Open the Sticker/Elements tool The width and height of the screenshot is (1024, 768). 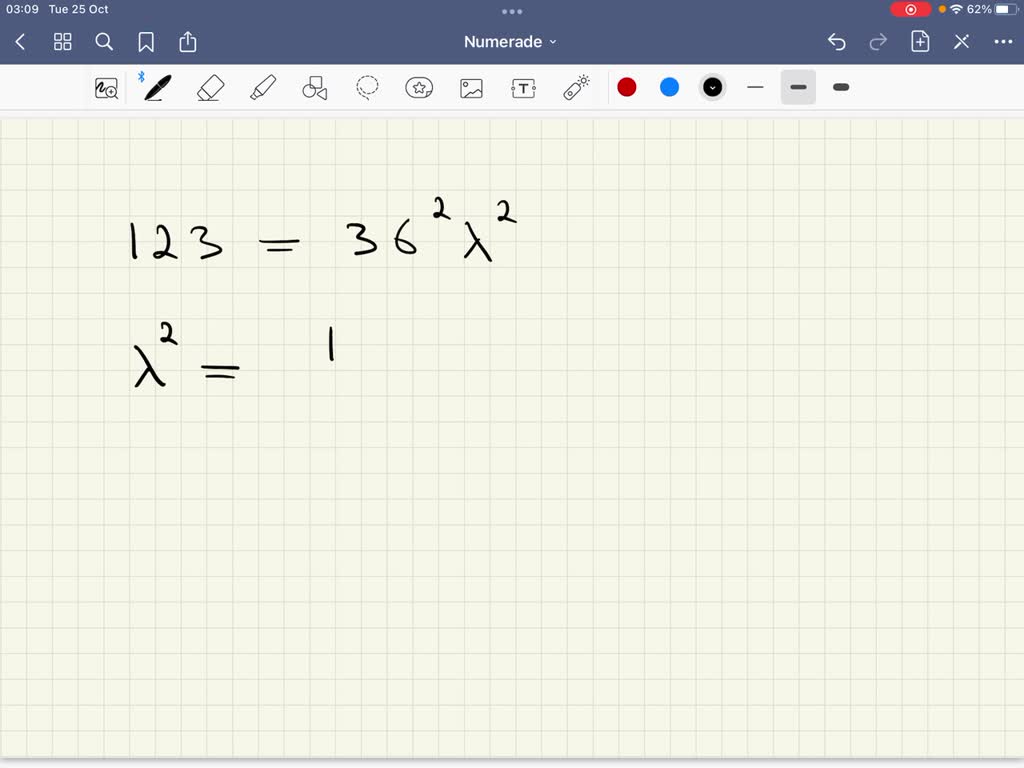click(x=419, y=87)
